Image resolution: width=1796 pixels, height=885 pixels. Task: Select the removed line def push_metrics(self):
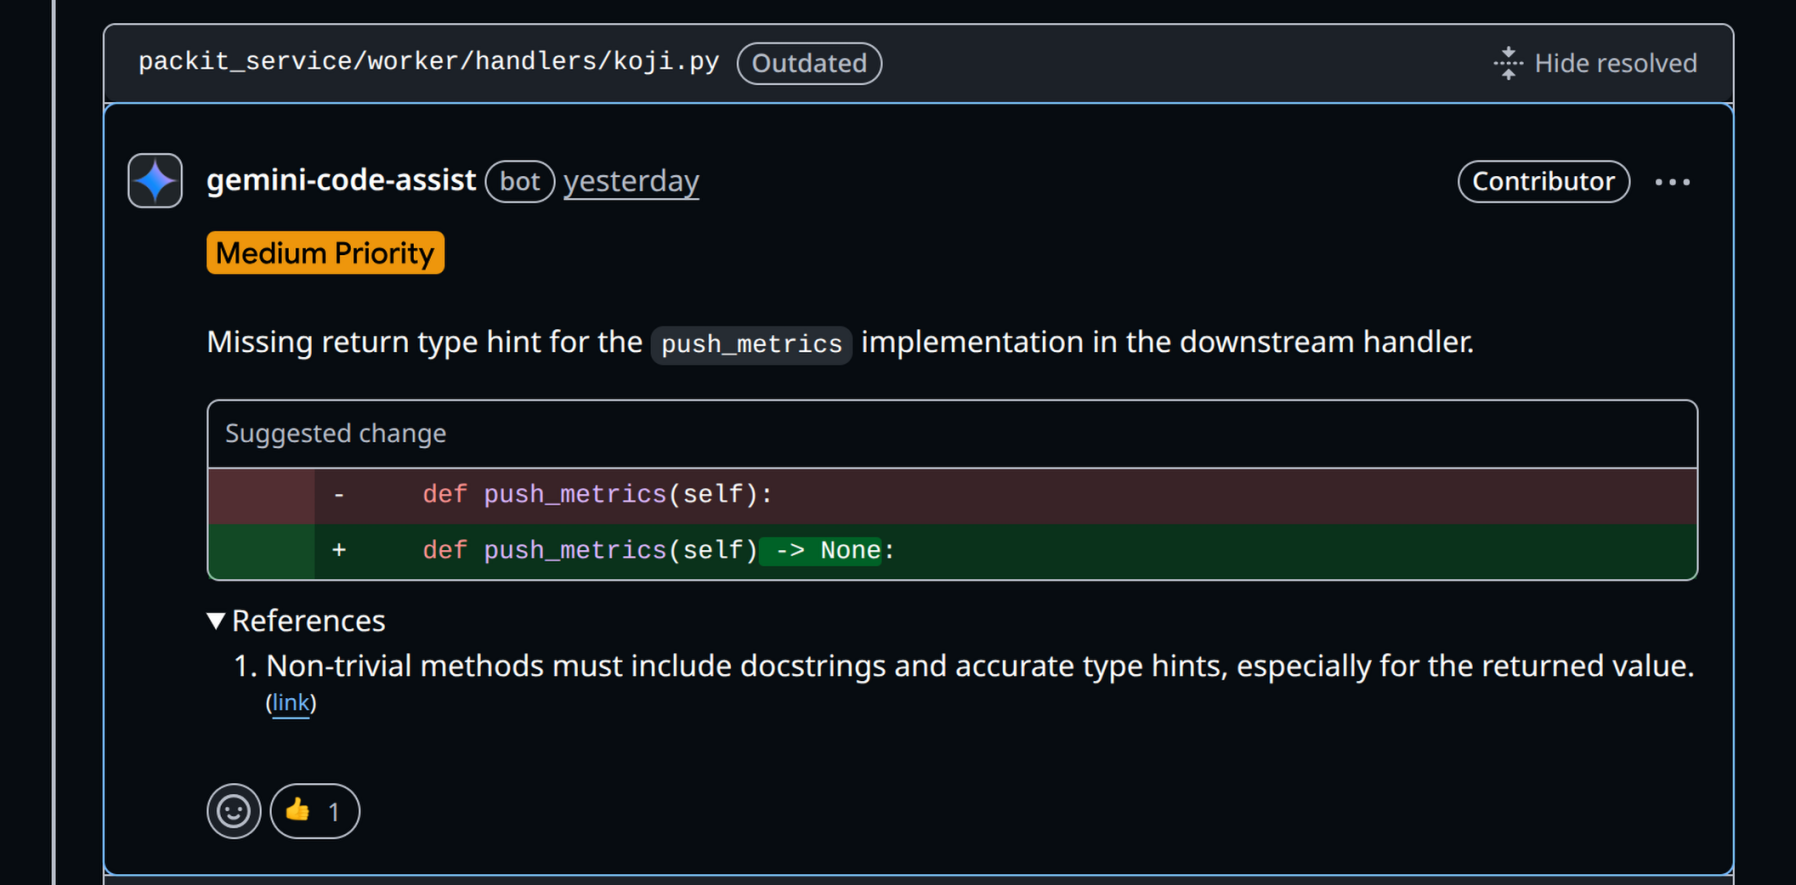pos(952,495)
